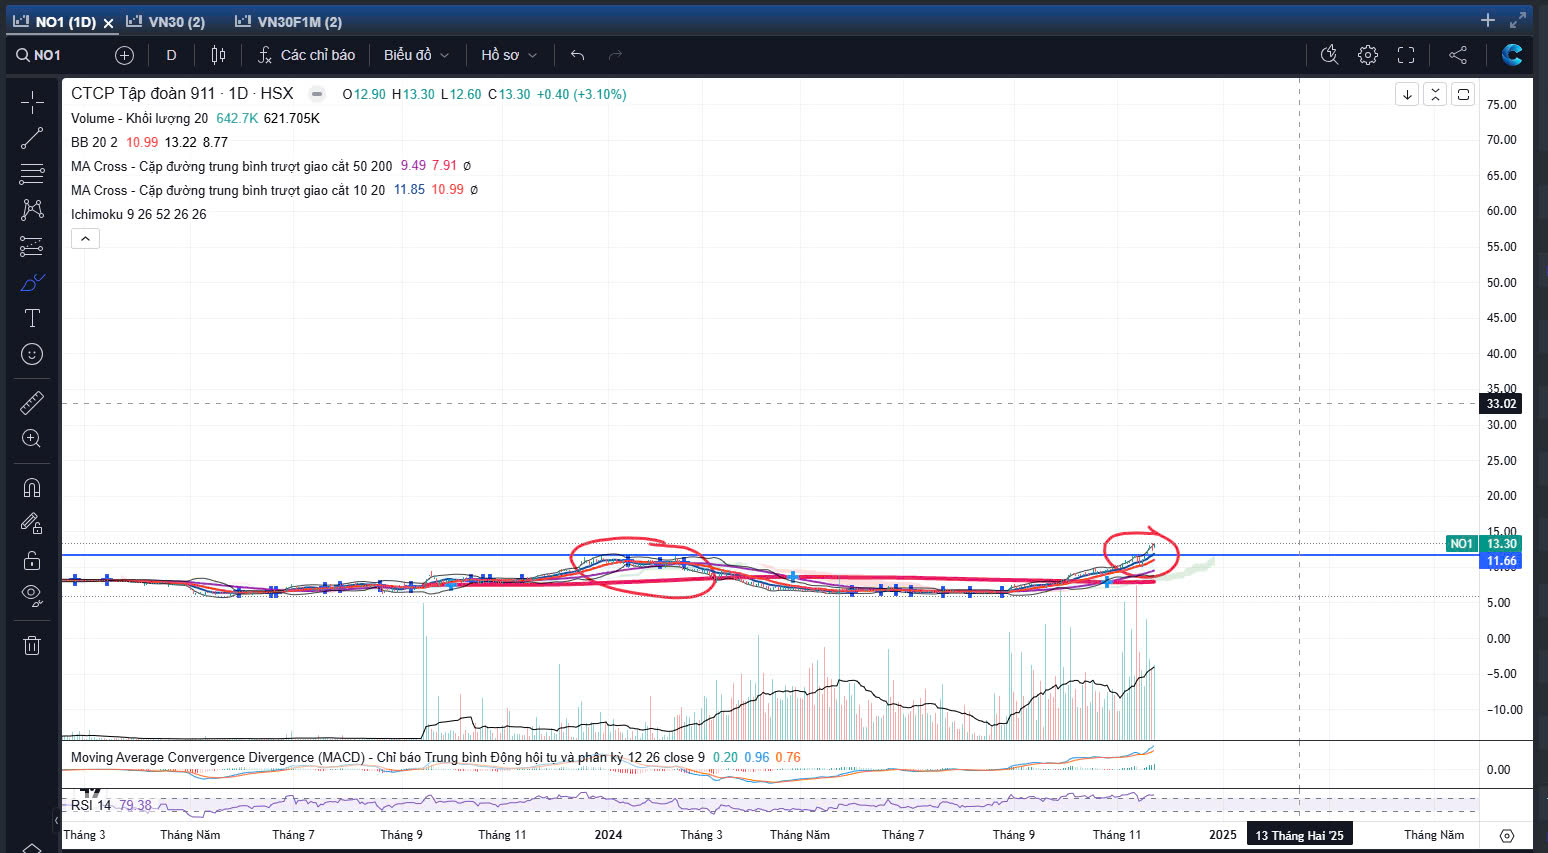Select the BB 20 2 indicator legend
The image size is (1548, 853).
point(94,142)
